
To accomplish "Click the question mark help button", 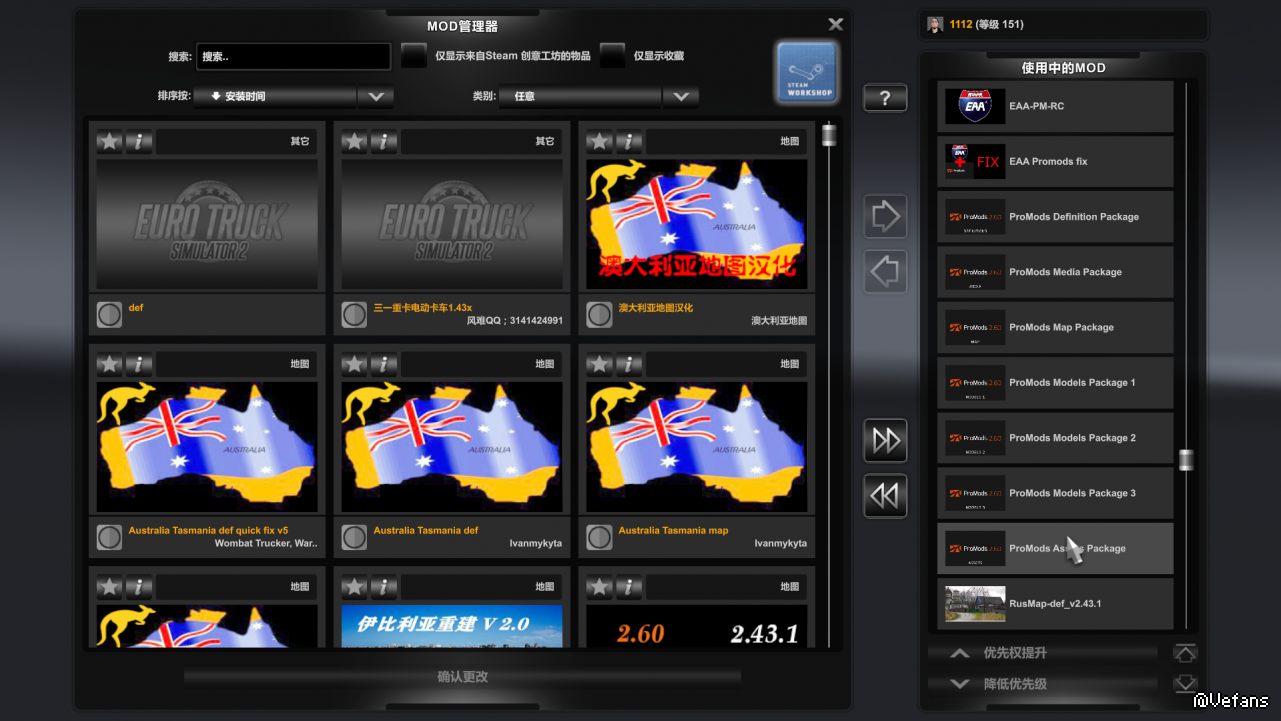I will 885,98.
